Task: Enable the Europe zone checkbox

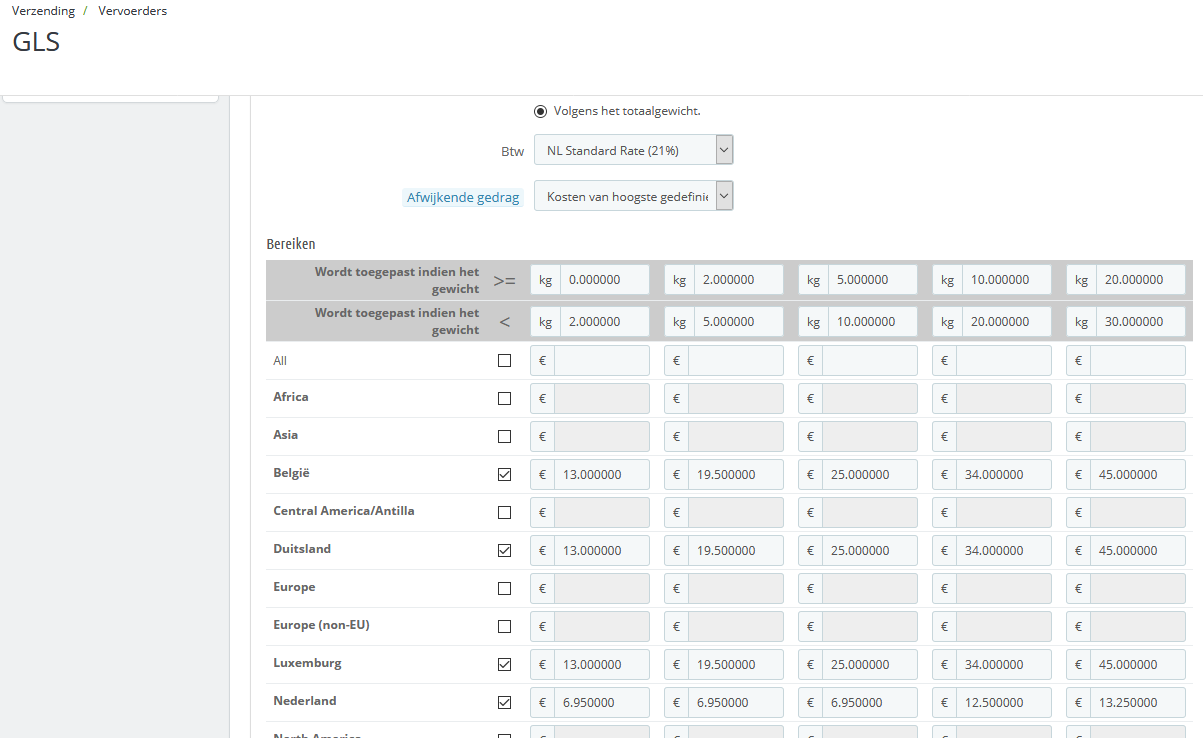Action: click(x=504, y=589)
